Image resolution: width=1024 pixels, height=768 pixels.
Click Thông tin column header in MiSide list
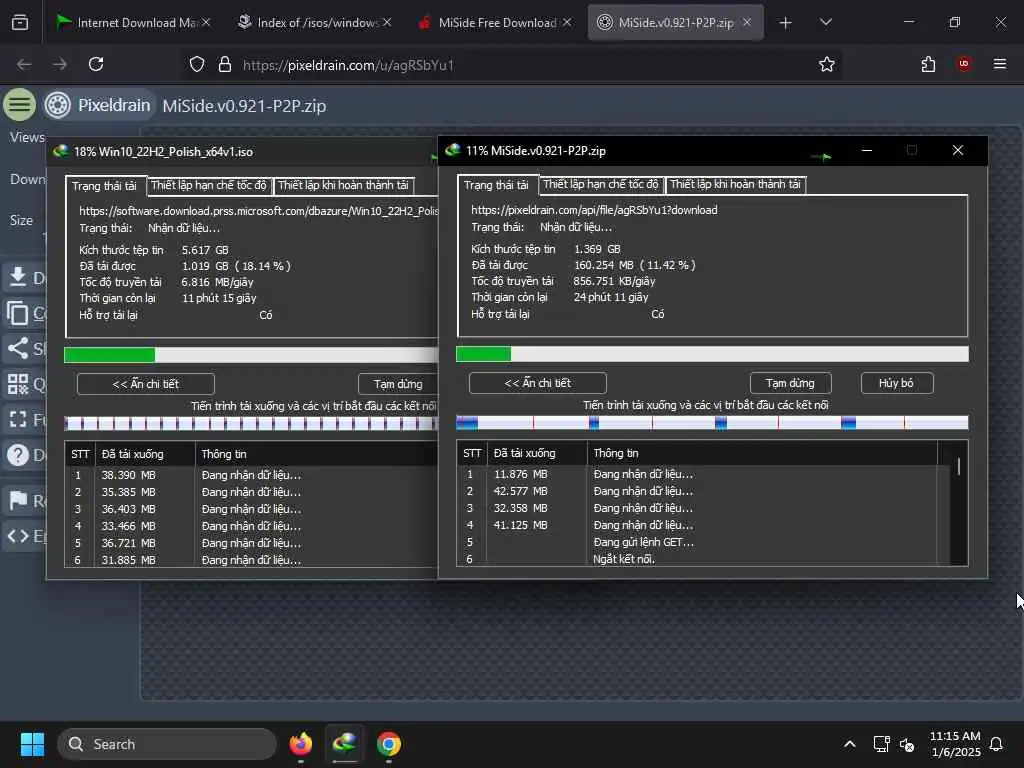[762, 453]
